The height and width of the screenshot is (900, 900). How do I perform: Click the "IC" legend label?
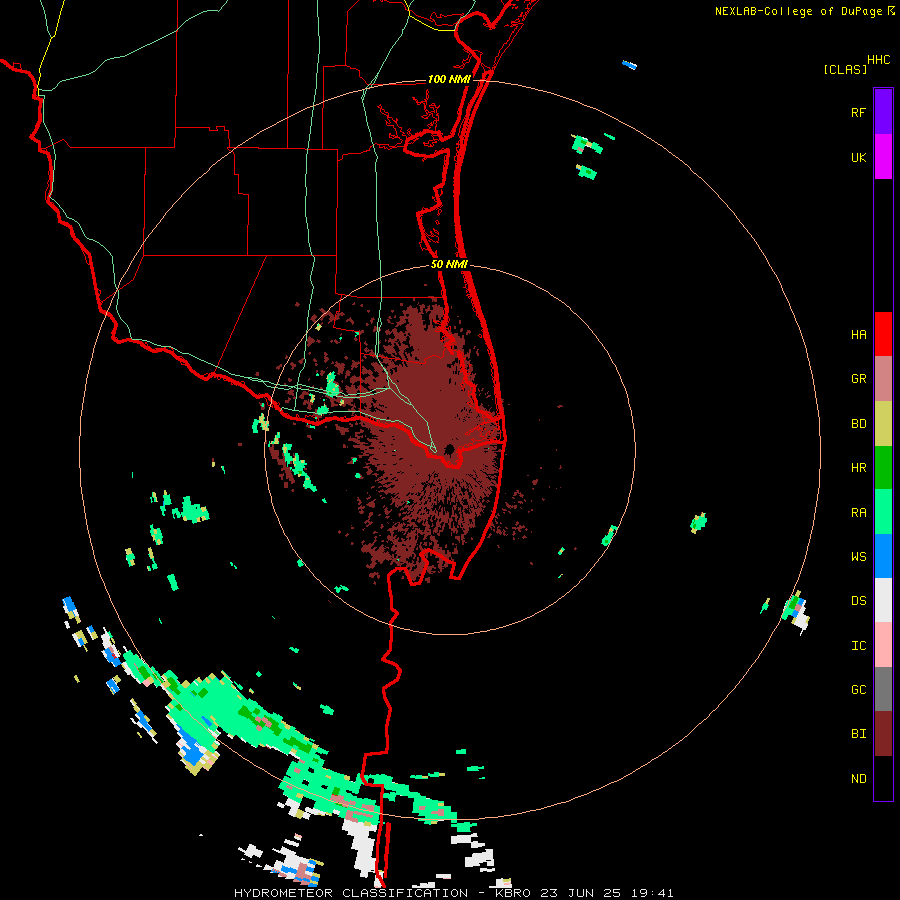click(x=858, y=646)
